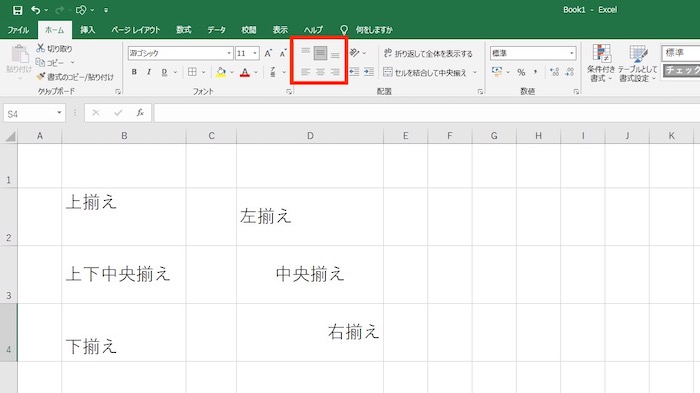Decrease the cell indent

[x=354, y=72]
